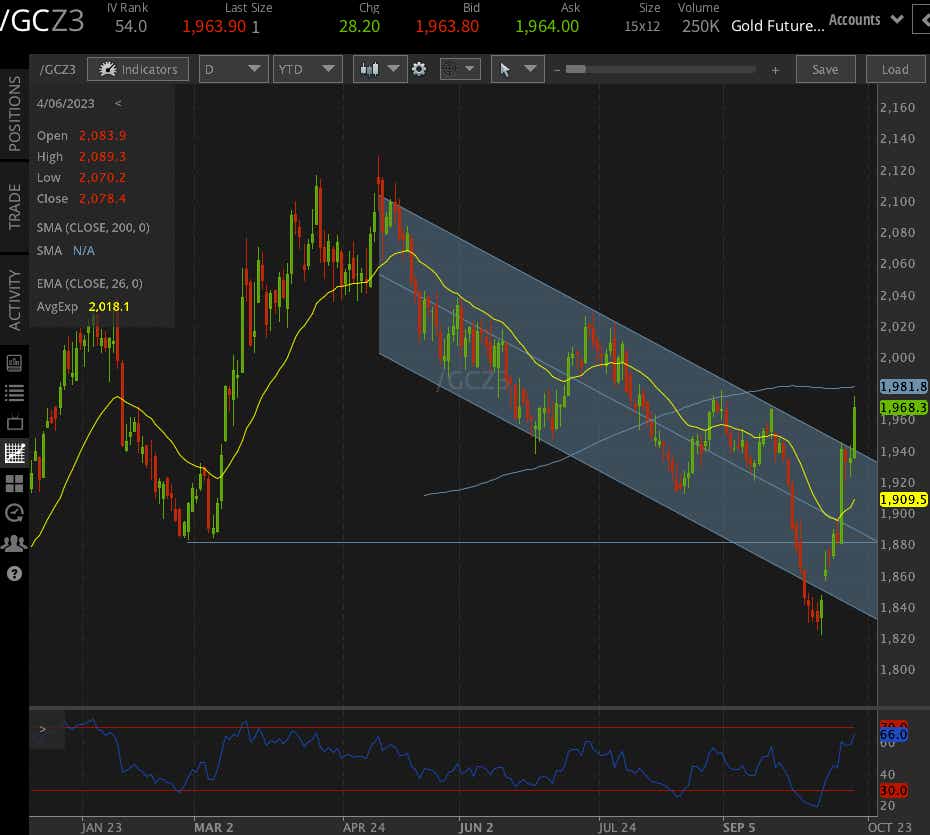Image resolution: width=930 pixels, height=835 pixels.
Task: Switch to the Trade side tab
Action: click(14, 206)
